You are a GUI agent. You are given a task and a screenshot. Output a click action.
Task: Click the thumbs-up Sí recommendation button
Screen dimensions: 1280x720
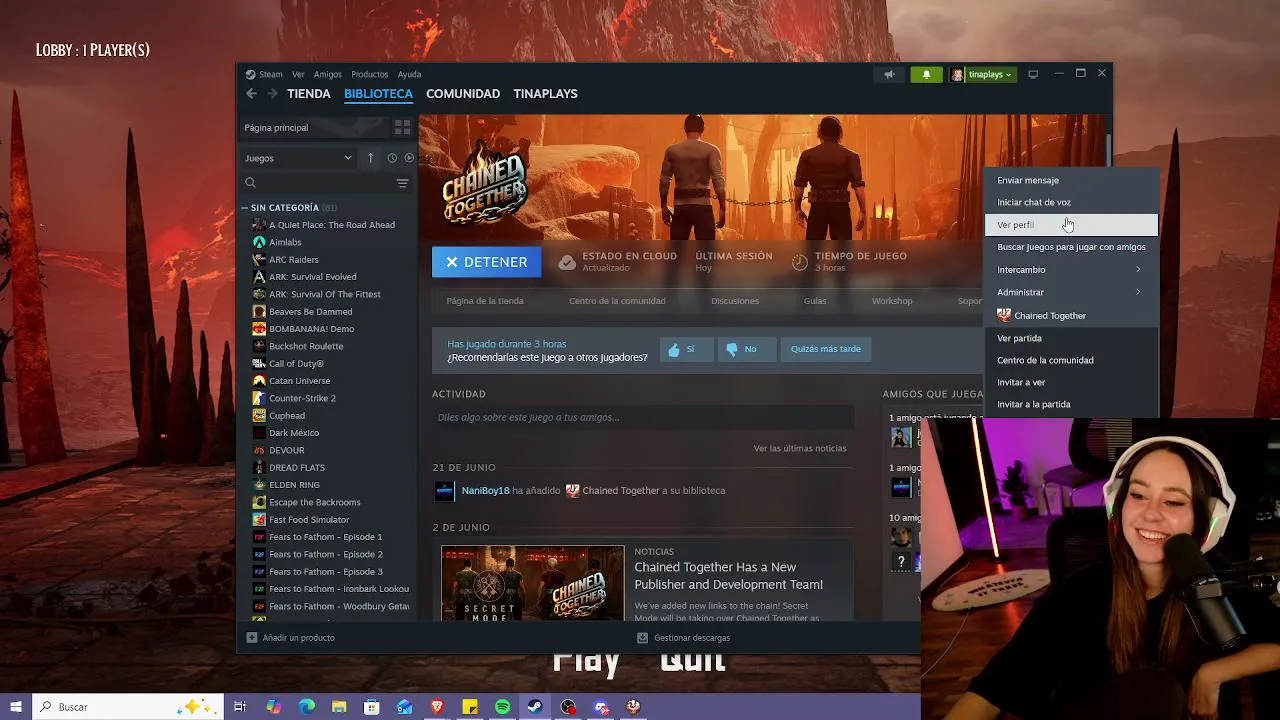tap(686, 349)
